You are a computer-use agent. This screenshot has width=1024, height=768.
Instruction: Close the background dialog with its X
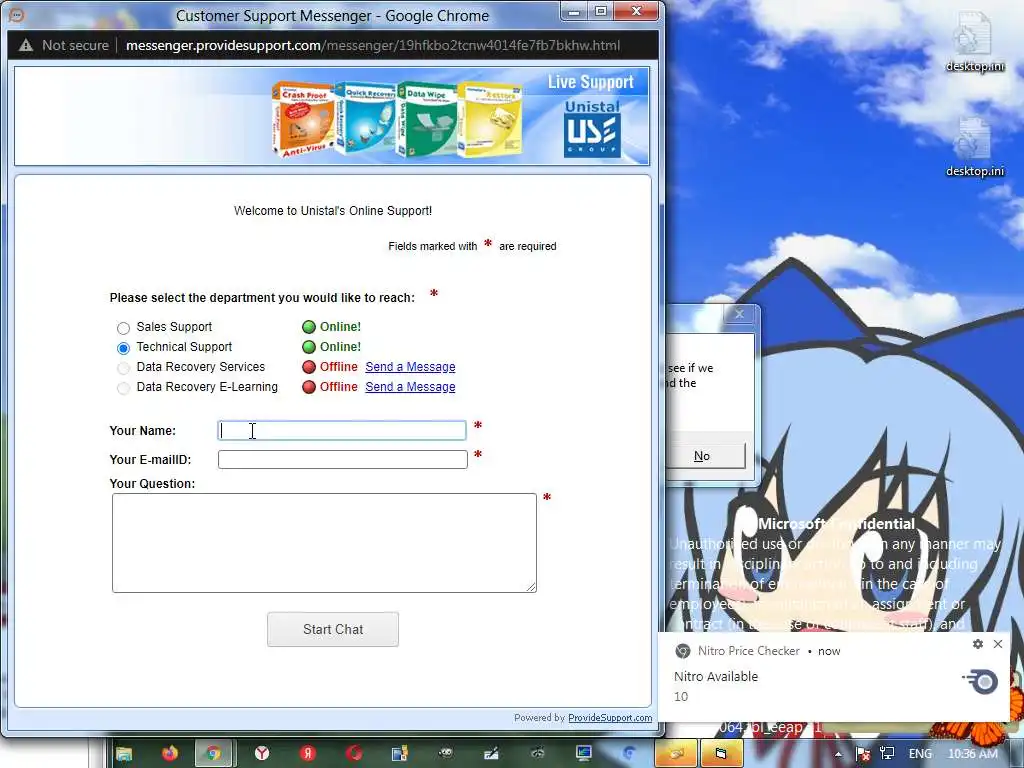(739, 314)
